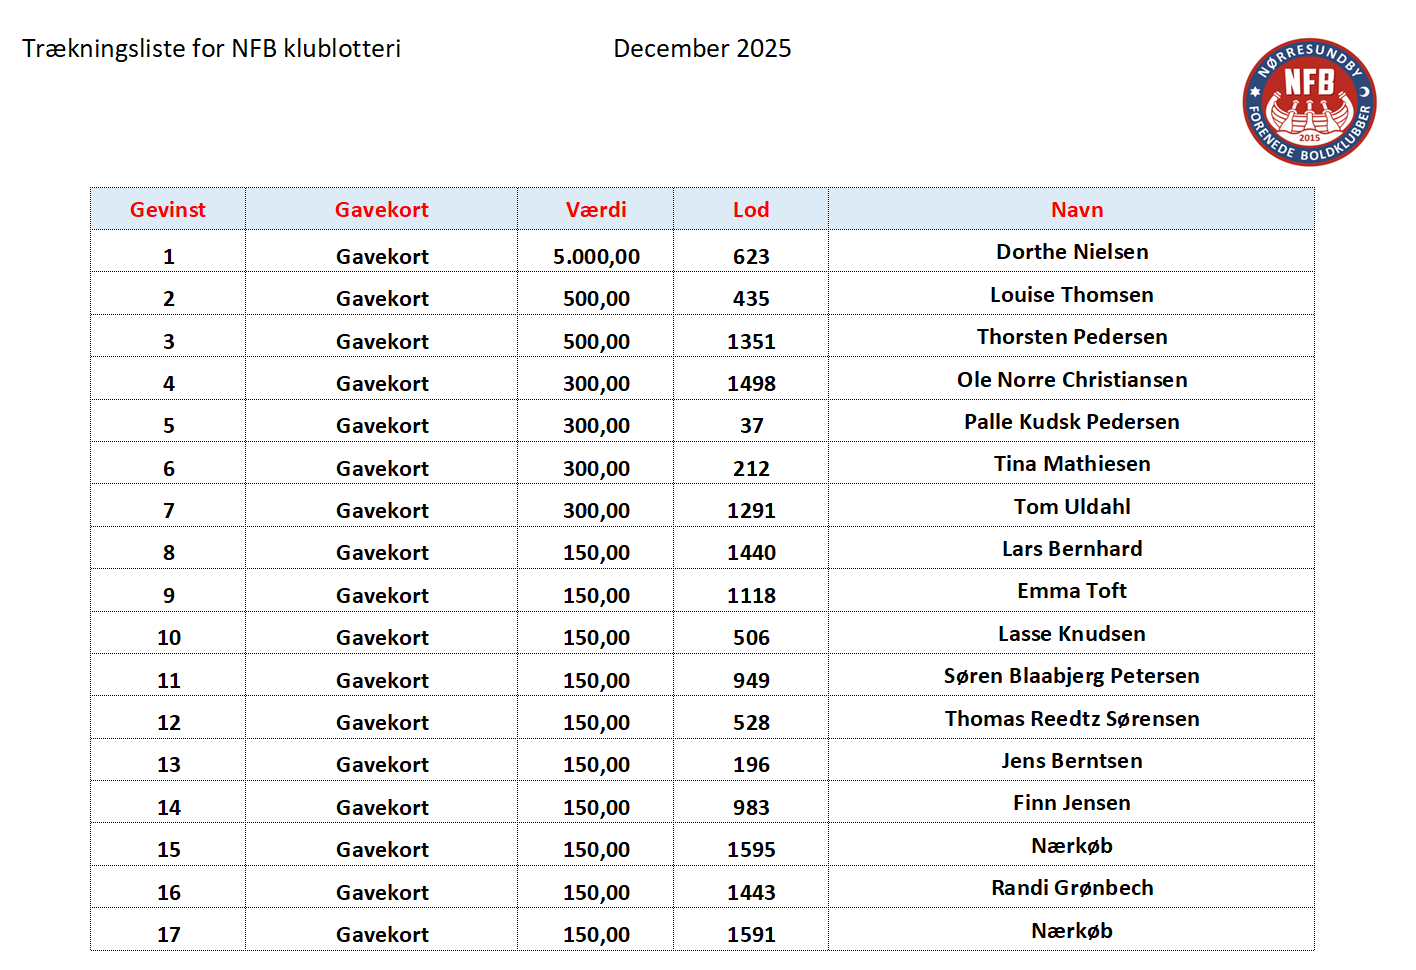Select the Navn column header
1416x970 pixels.
coord(1077,210)
